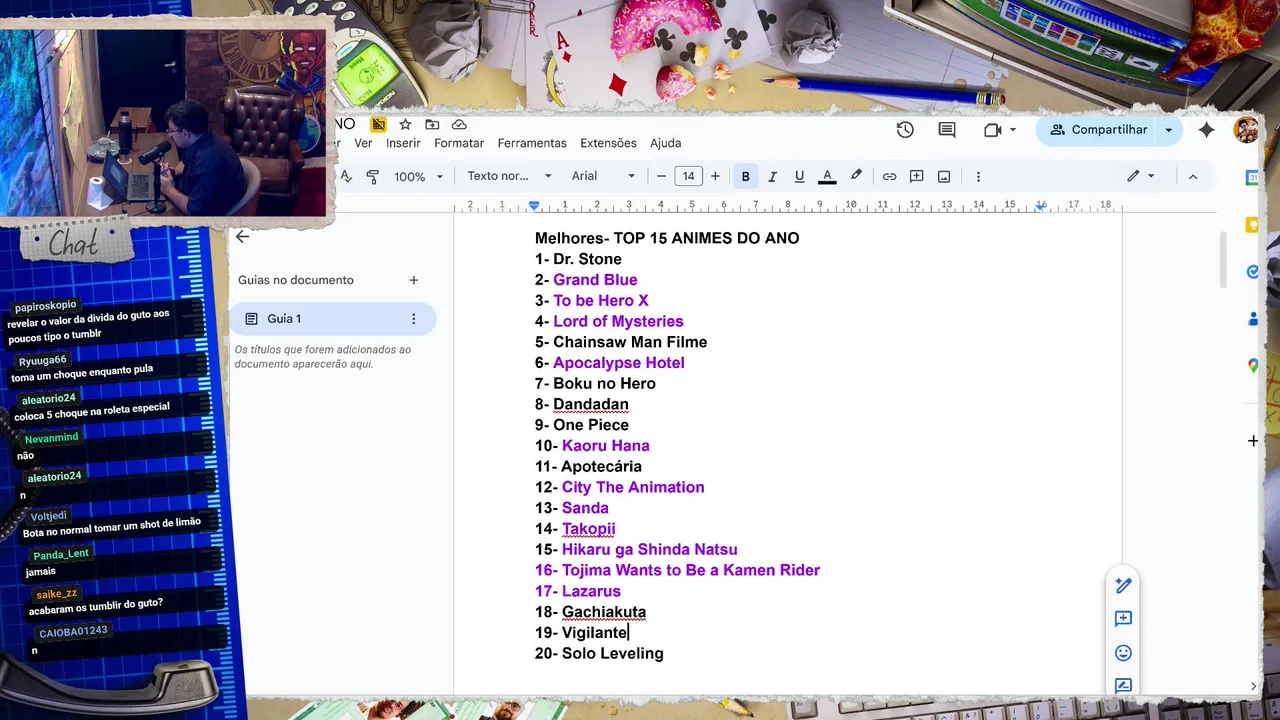Get add-ons with side panel plus
This screenshot has height=720, width=1280.
1253,441
